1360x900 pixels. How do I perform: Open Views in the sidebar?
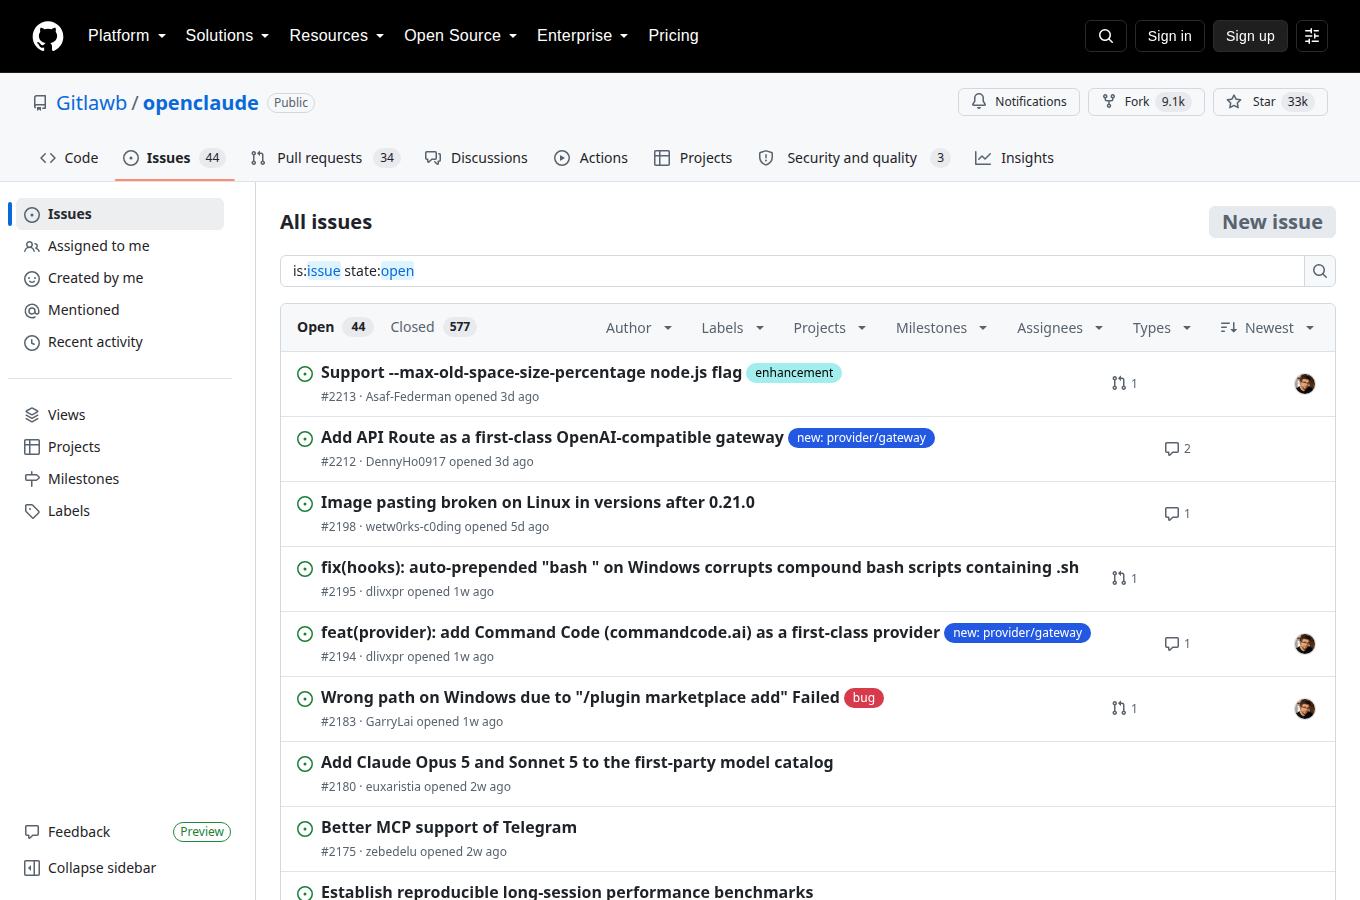coord(66,415)
